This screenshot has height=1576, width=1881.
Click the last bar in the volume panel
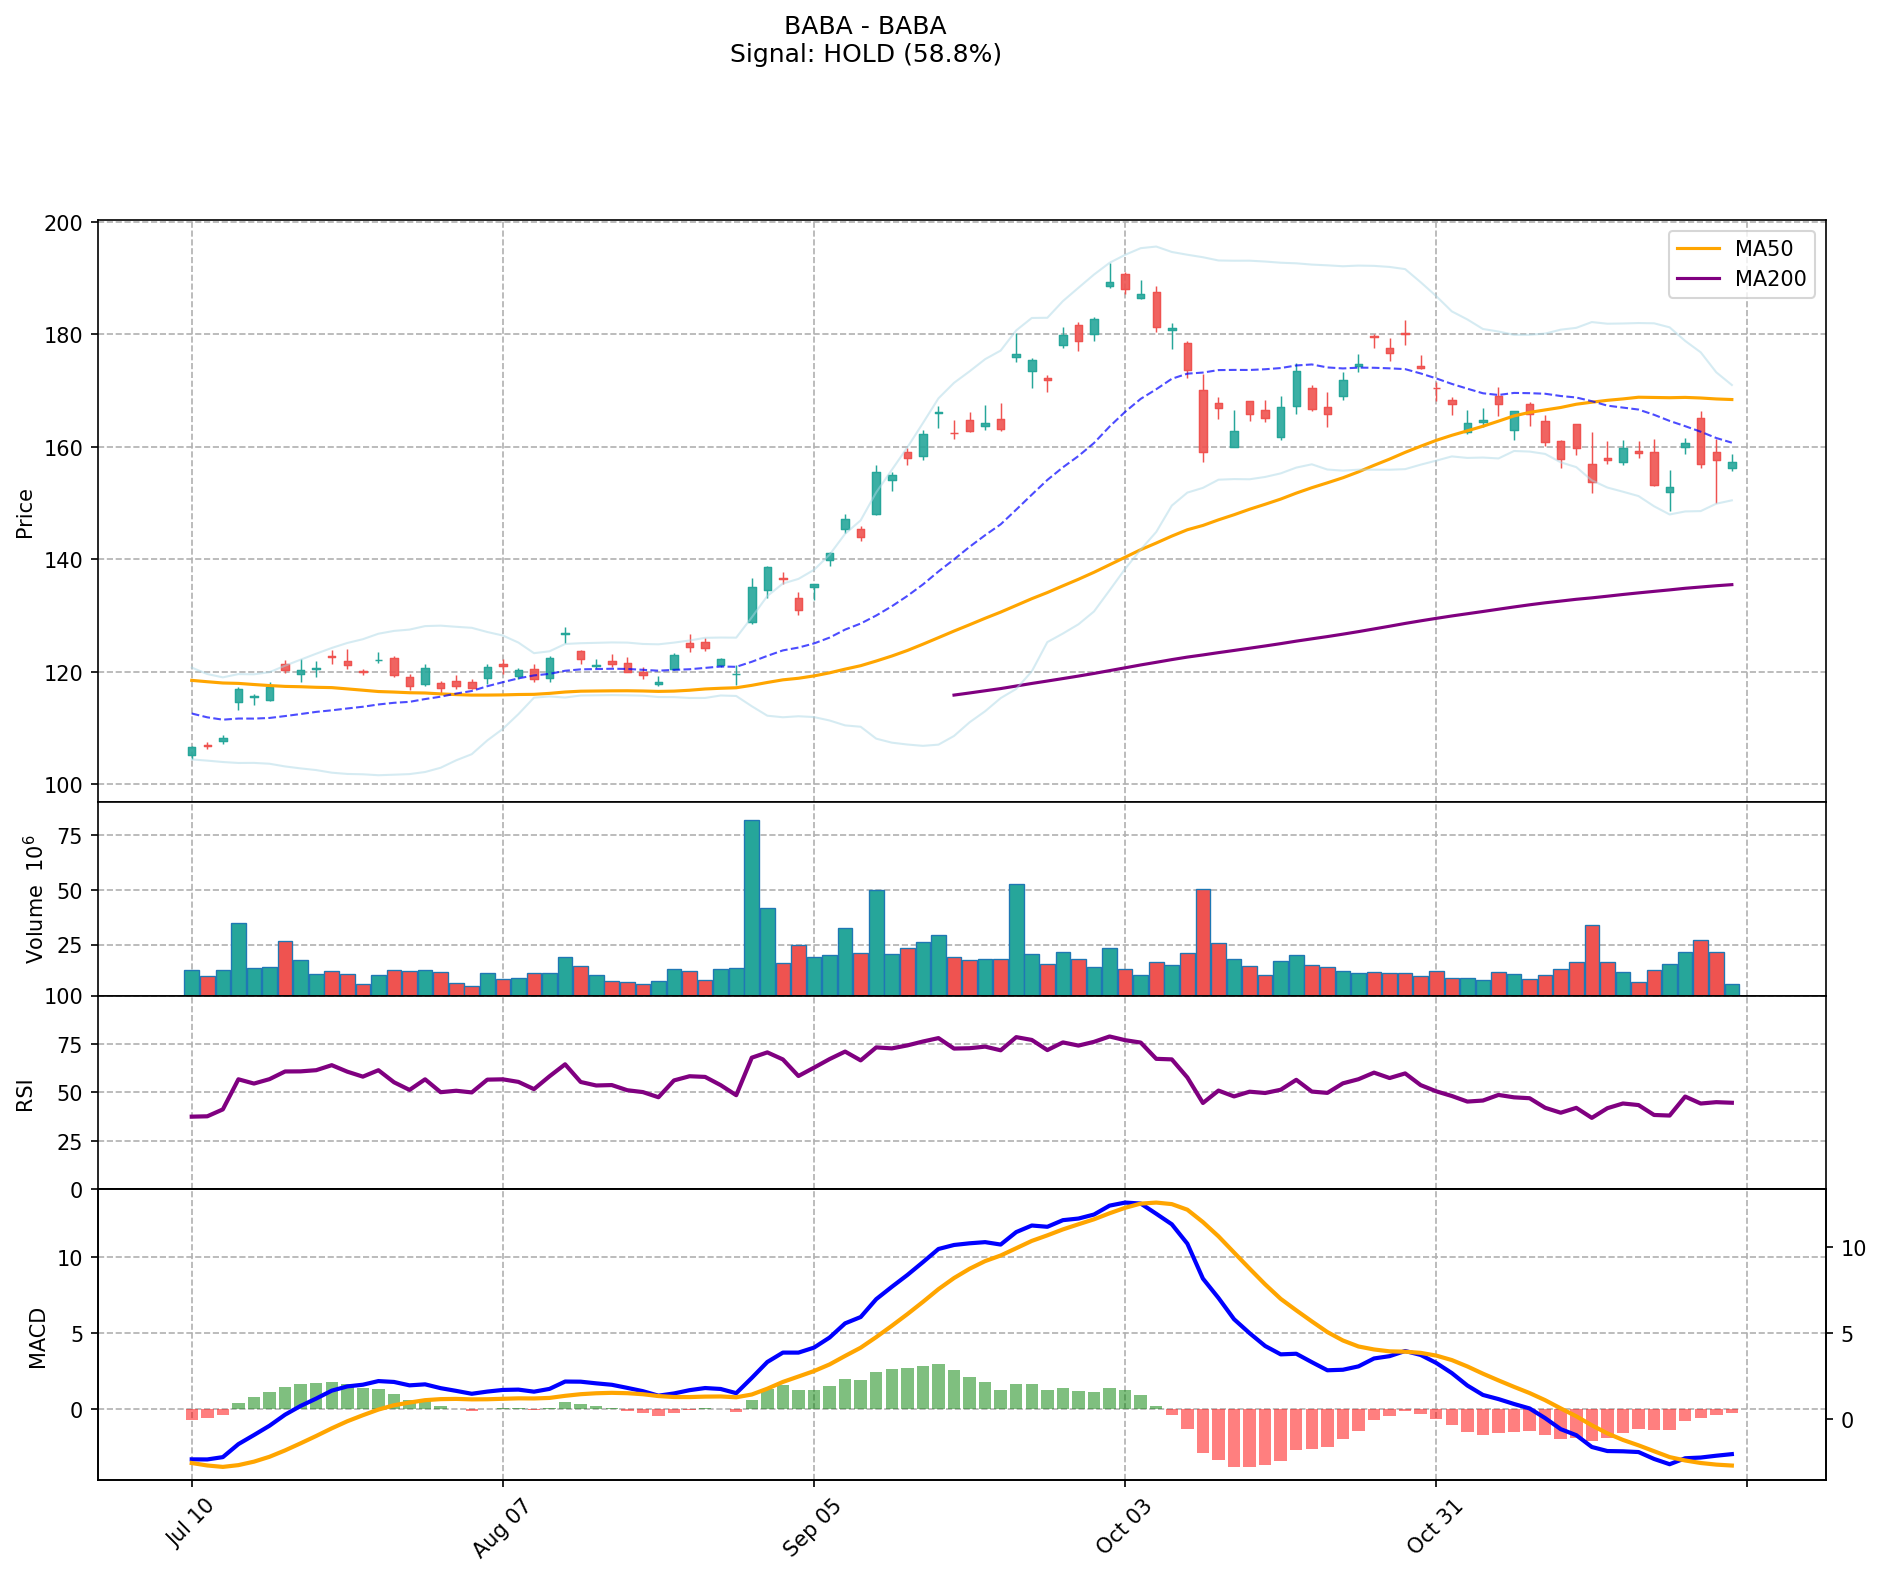pyautogui.click(x=1732, y=990)
